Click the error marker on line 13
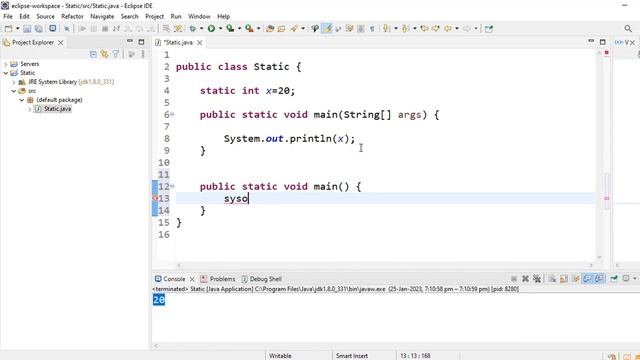The height and width of the screenshot is (360, 640). (x=155, y=198)
